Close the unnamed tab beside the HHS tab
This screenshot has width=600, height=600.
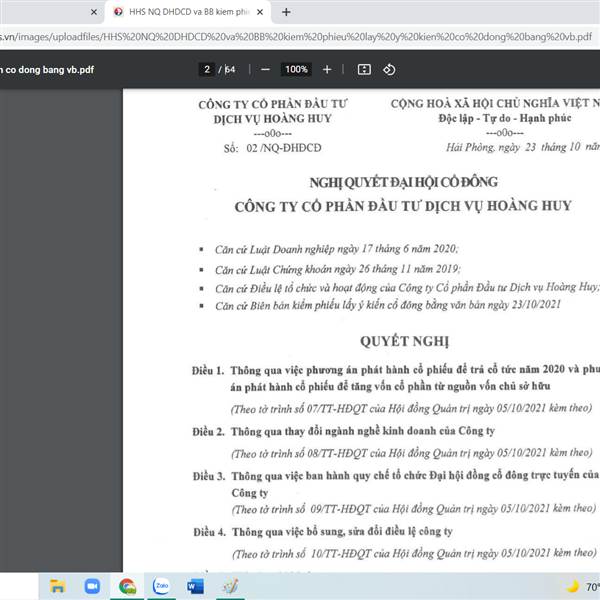[x=94, y=12]
